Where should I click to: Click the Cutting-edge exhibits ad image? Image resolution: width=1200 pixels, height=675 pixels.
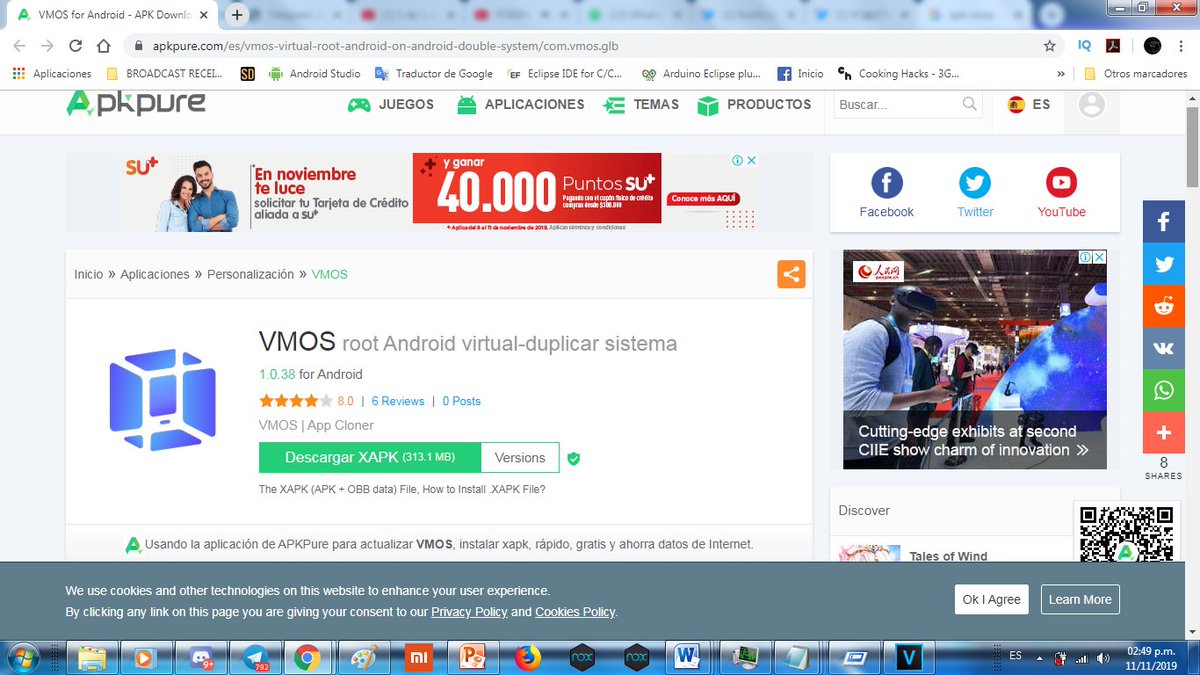pos(975,359)
